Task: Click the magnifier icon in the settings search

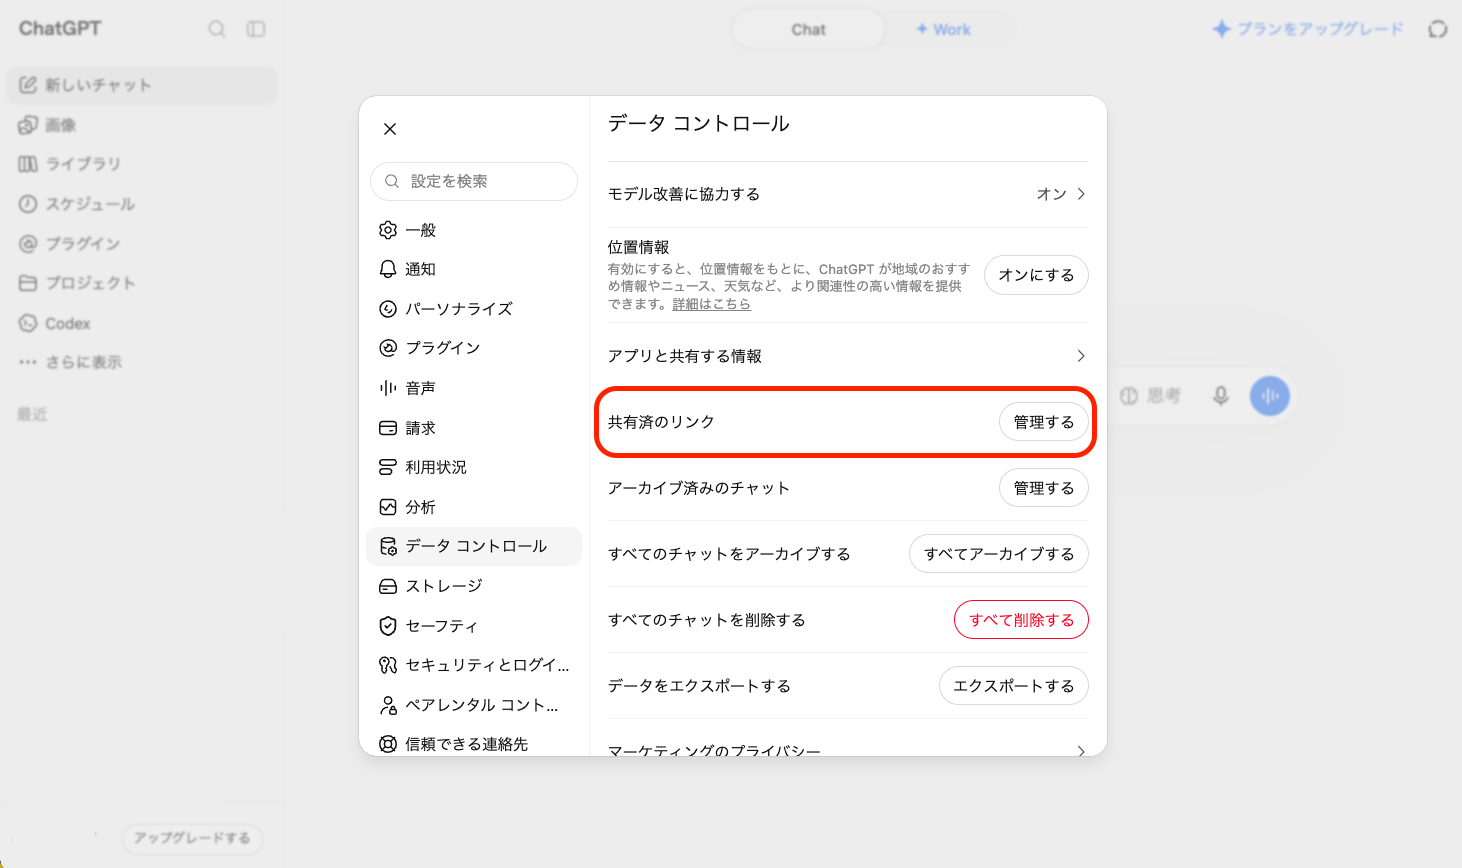Action: pyautogui.click(x=392, y=181)
